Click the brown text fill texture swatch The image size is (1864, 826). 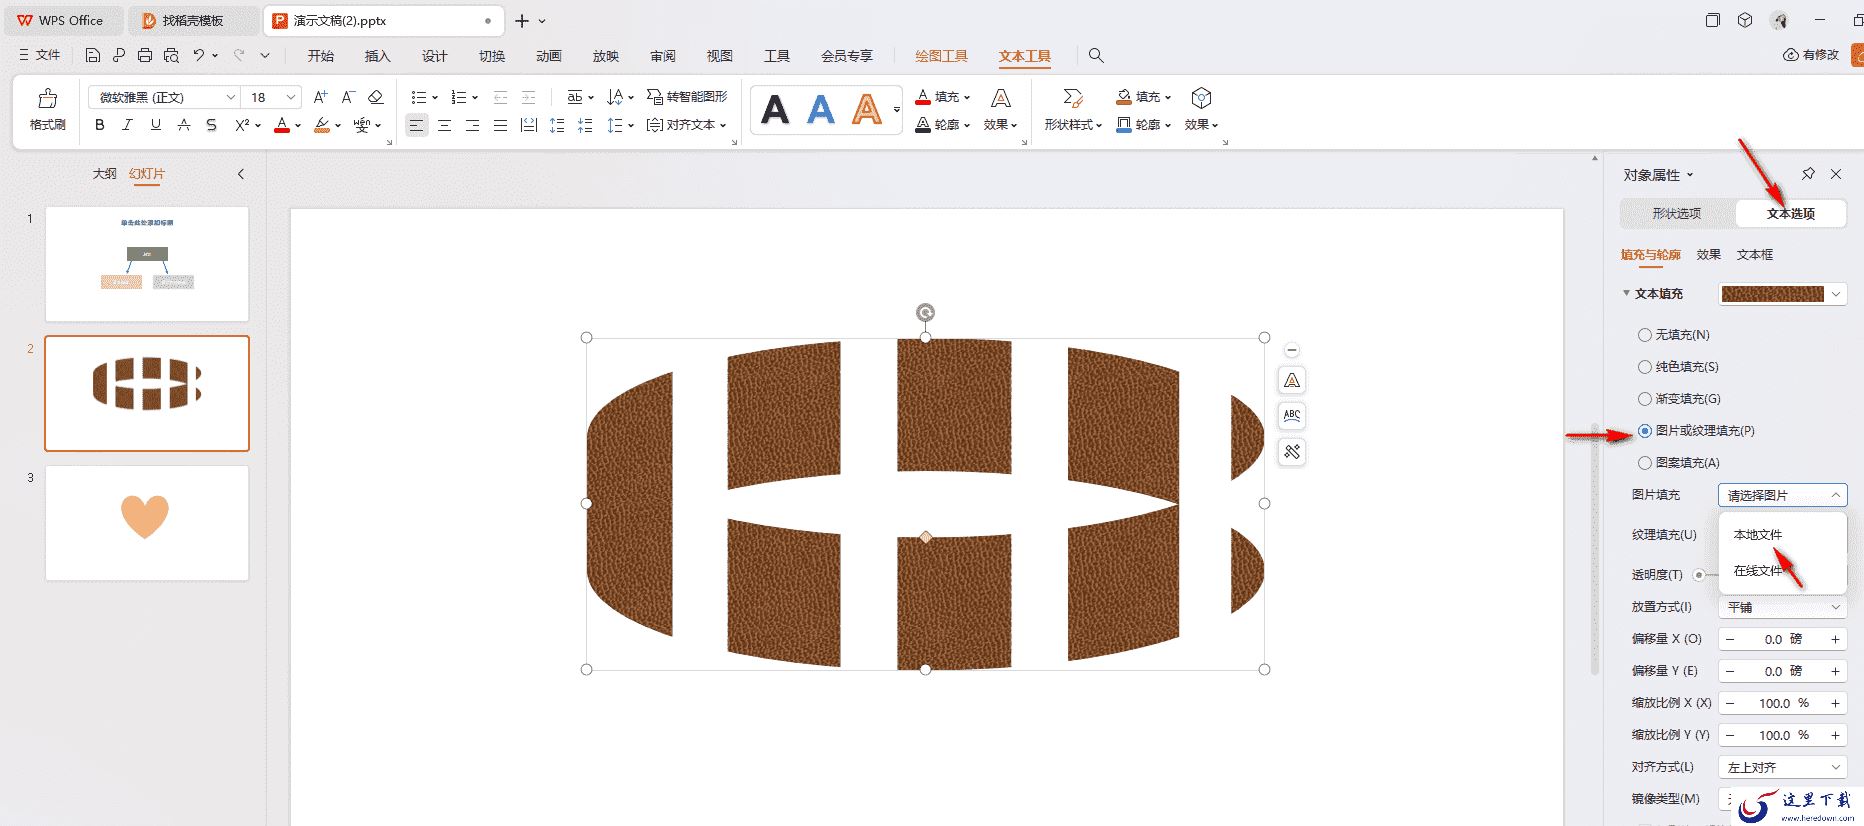(x=1772, y=294)
